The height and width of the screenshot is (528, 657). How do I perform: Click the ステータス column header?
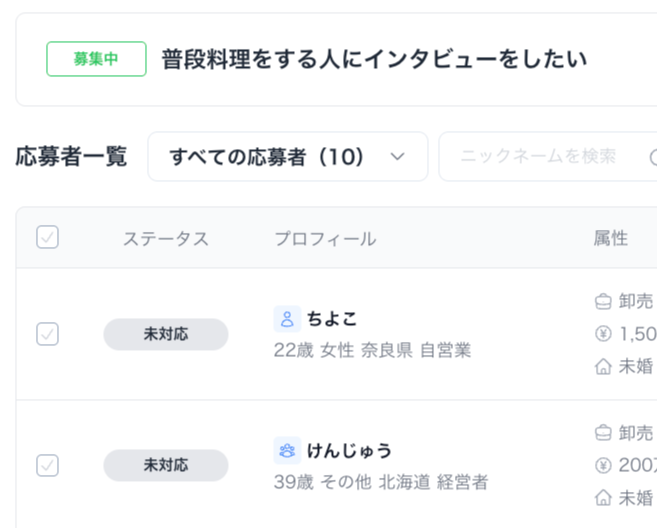click(x=166, y=238)
